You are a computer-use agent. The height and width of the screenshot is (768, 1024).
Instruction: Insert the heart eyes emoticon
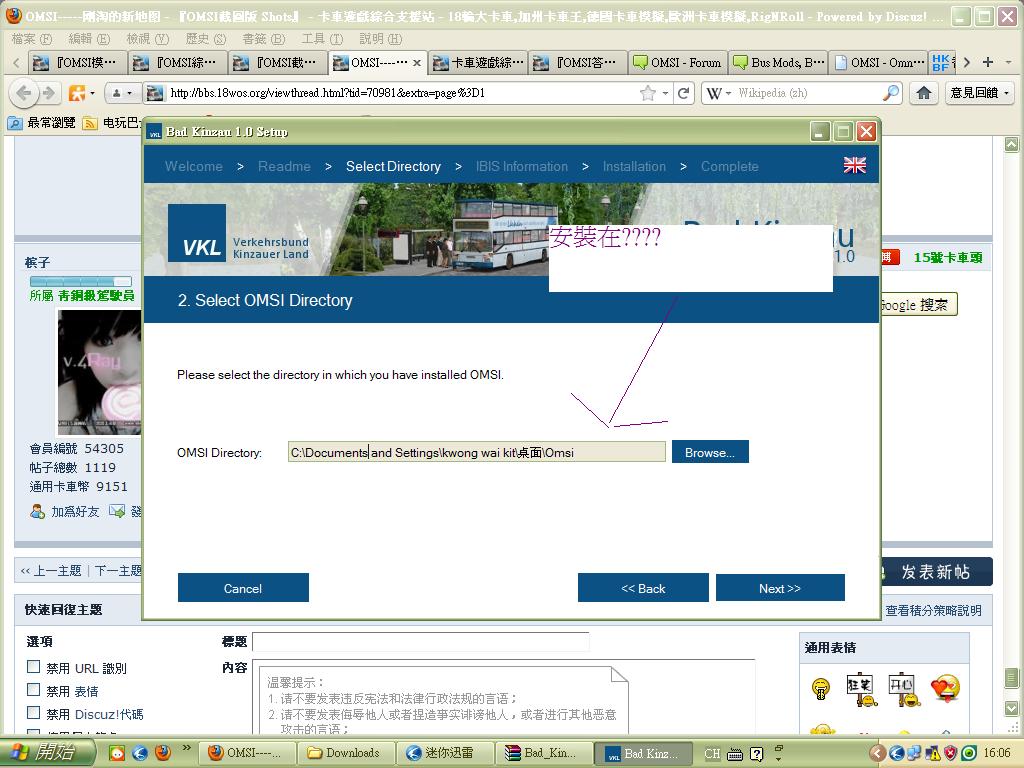coord(945,688)
